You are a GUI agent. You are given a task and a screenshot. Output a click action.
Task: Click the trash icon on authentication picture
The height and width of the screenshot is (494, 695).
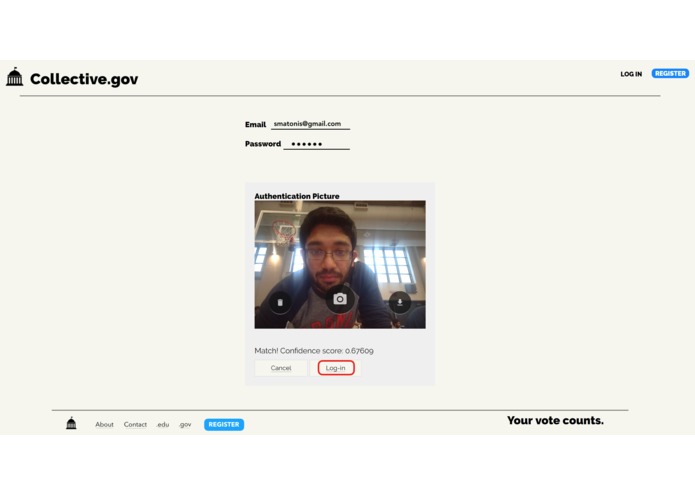click(280, 303)
